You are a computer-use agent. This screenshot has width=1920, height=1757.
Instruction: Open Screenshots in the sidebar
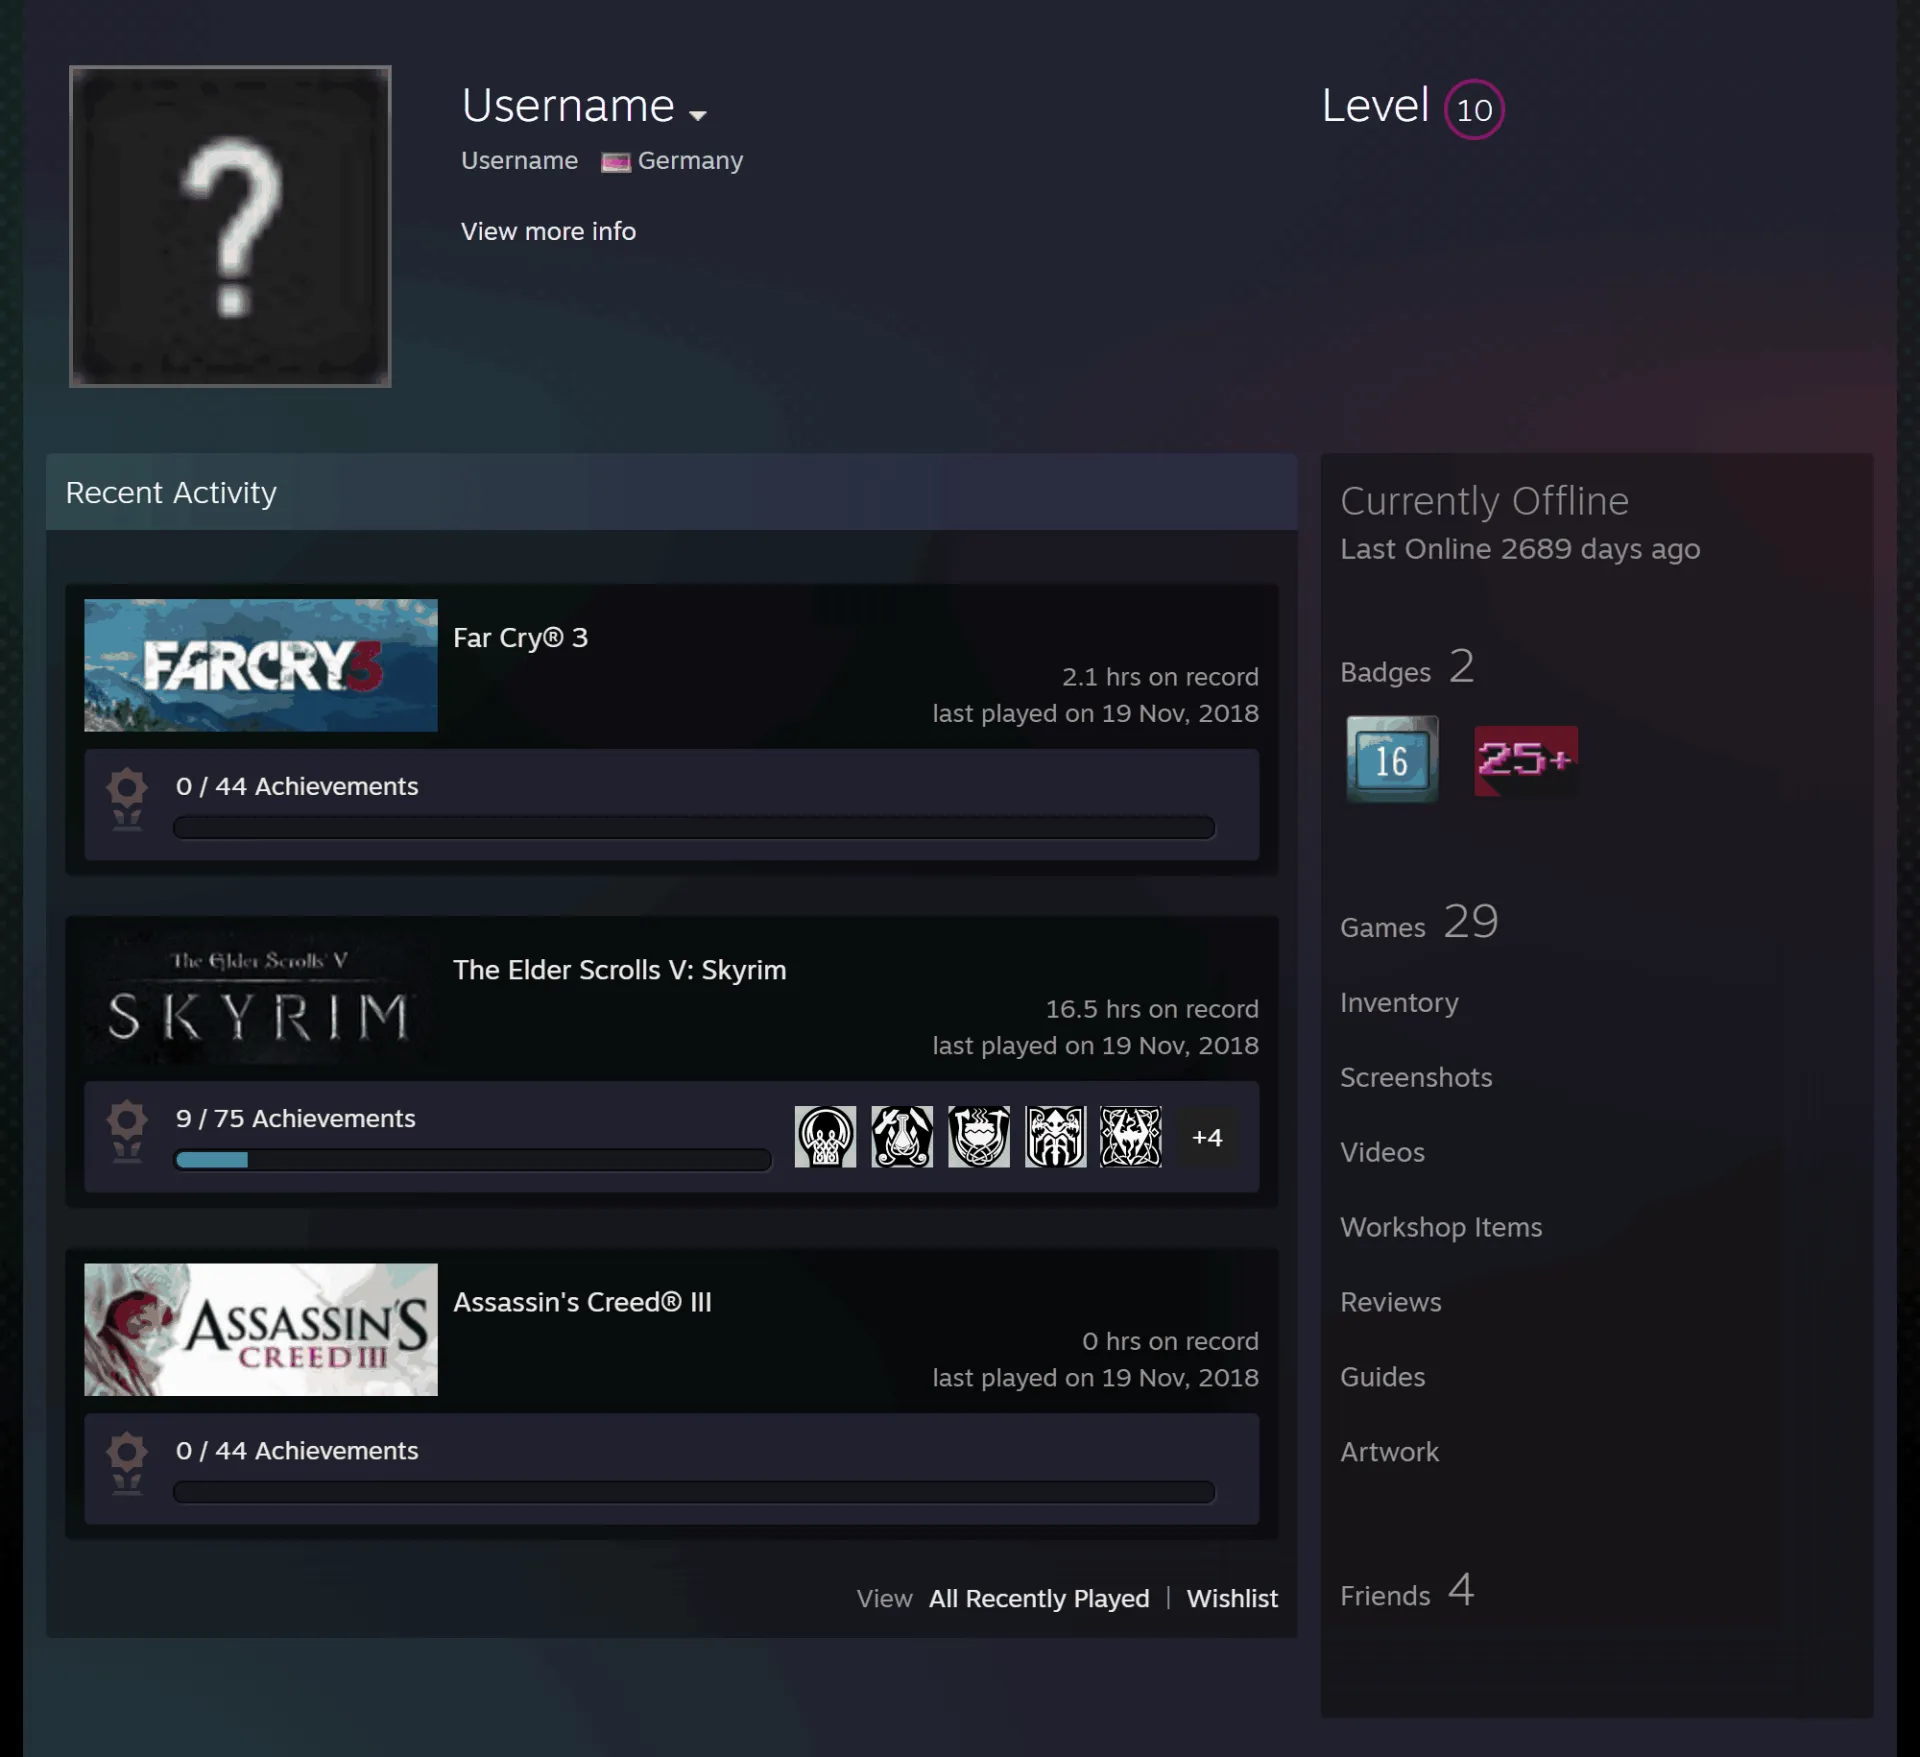(x=1416, y=1077)
